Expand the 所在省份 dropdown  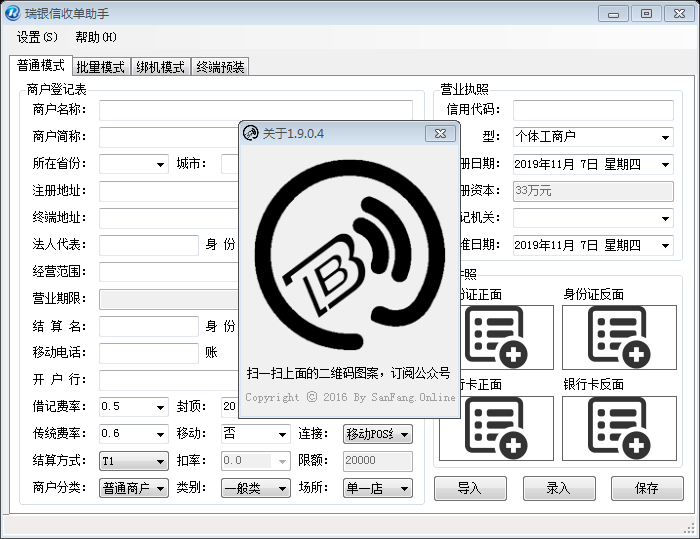133,164
